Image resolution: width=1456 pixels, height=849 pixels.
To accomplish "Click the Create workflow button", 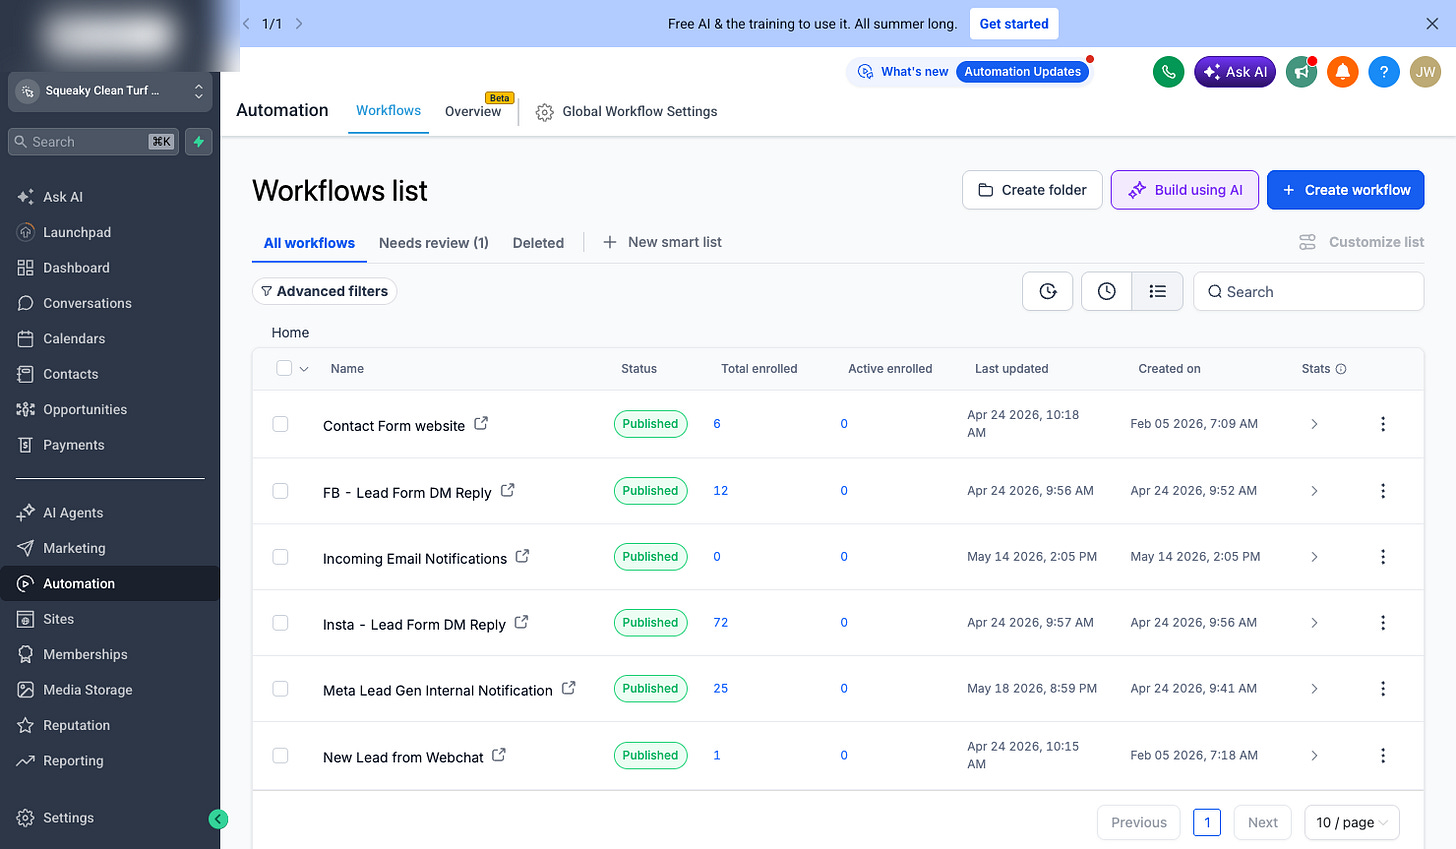I will coord(1345,190).
